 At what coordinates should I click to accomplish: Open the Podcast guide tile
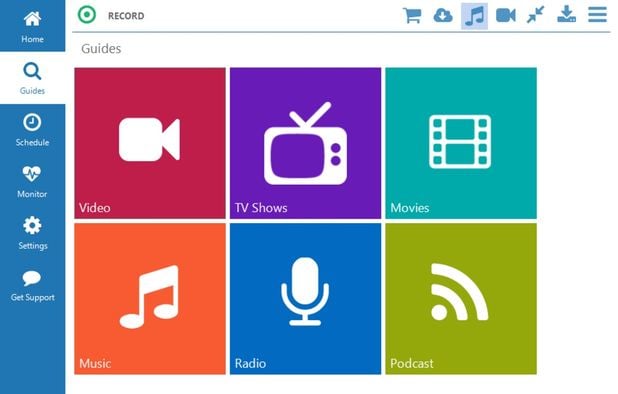[x=461, y=299]
